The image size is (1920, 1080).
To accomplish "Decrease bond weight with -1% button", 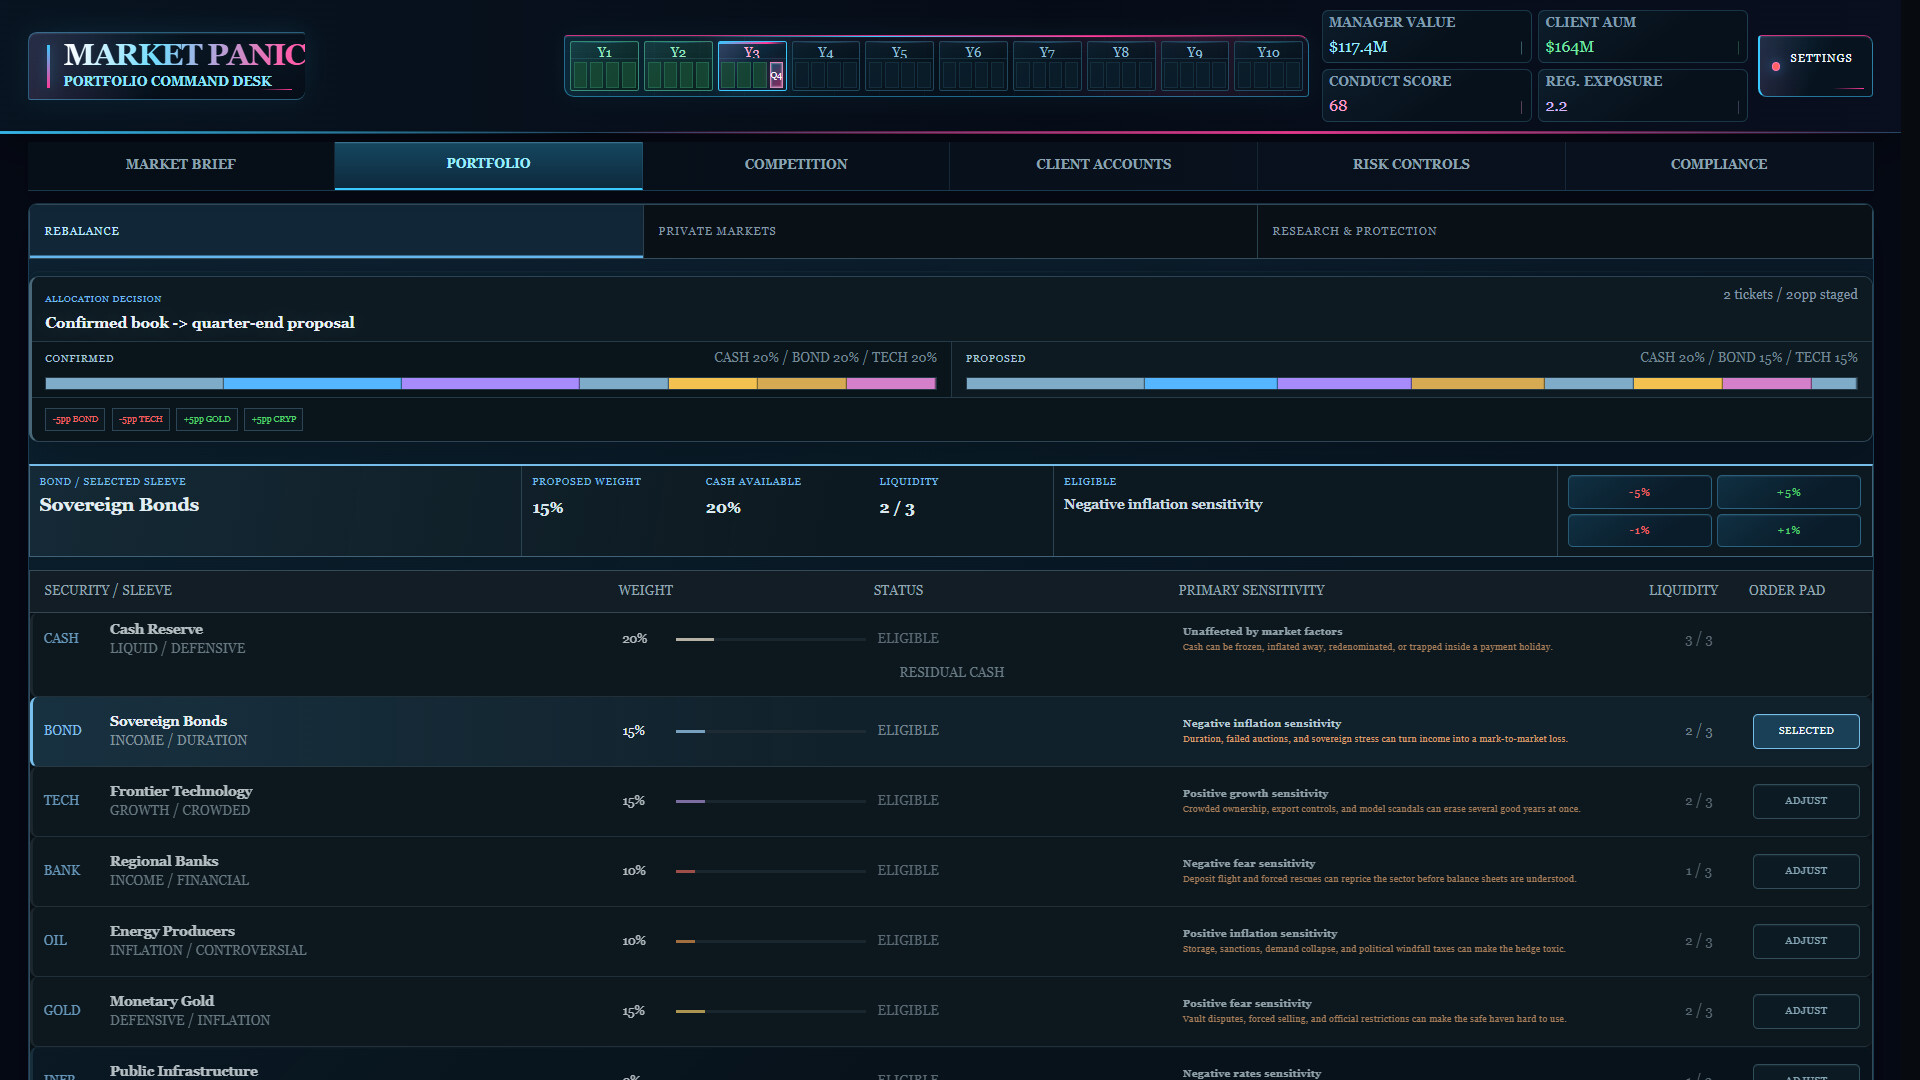I will point(1639,530).
